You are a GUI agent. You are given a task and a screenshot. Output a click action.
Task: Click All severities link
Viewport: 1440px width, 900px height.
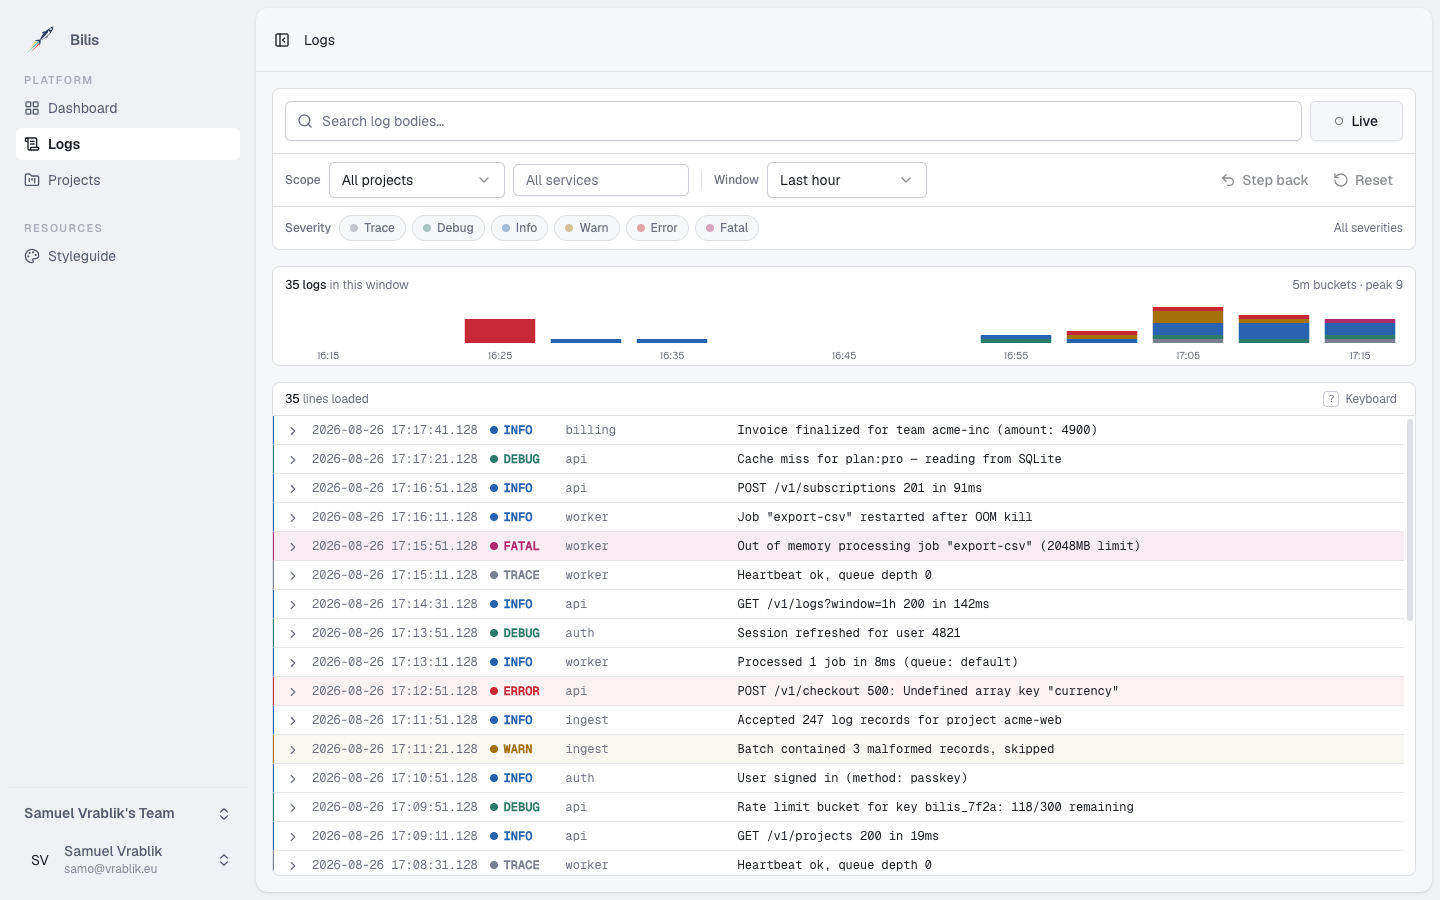point(1368,228)
